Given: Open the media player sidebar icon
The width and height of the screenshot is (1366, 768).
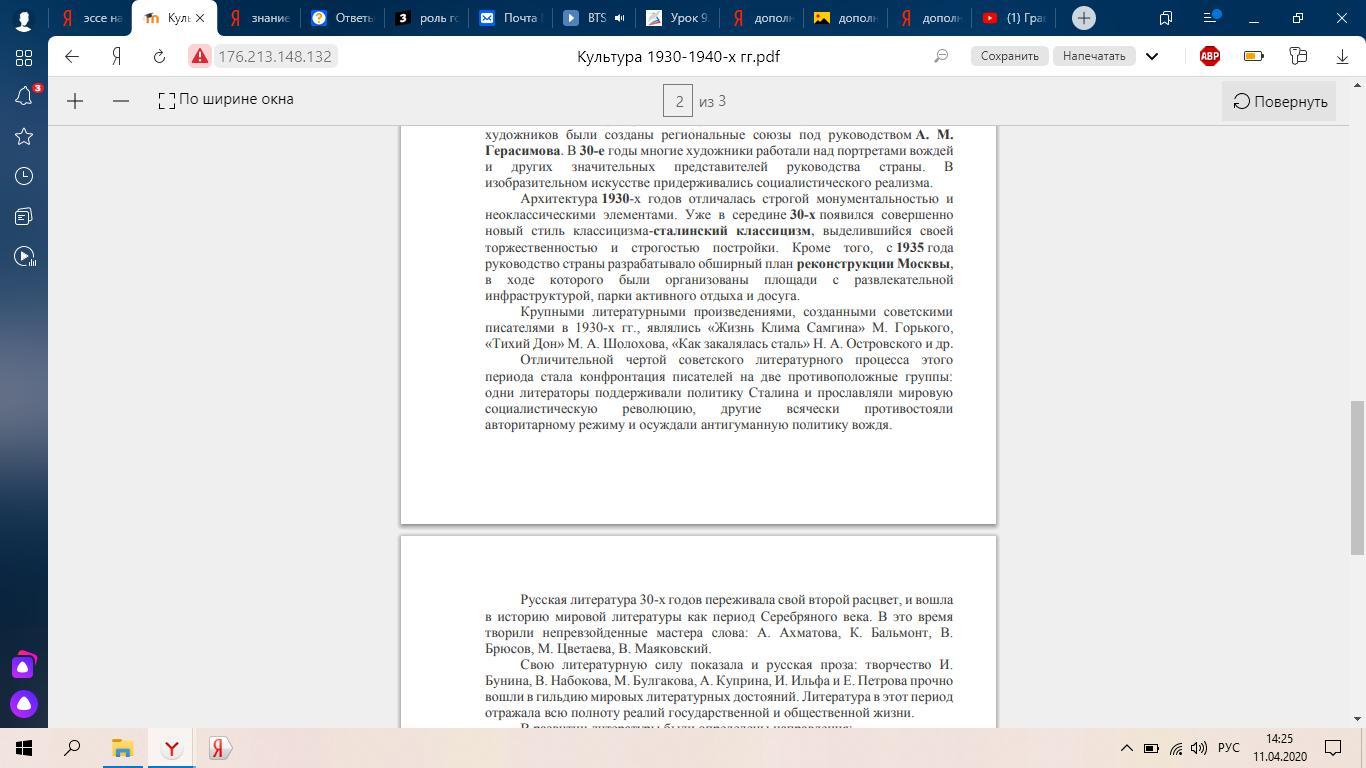Looking at the screenshot, I should (24, 256).
